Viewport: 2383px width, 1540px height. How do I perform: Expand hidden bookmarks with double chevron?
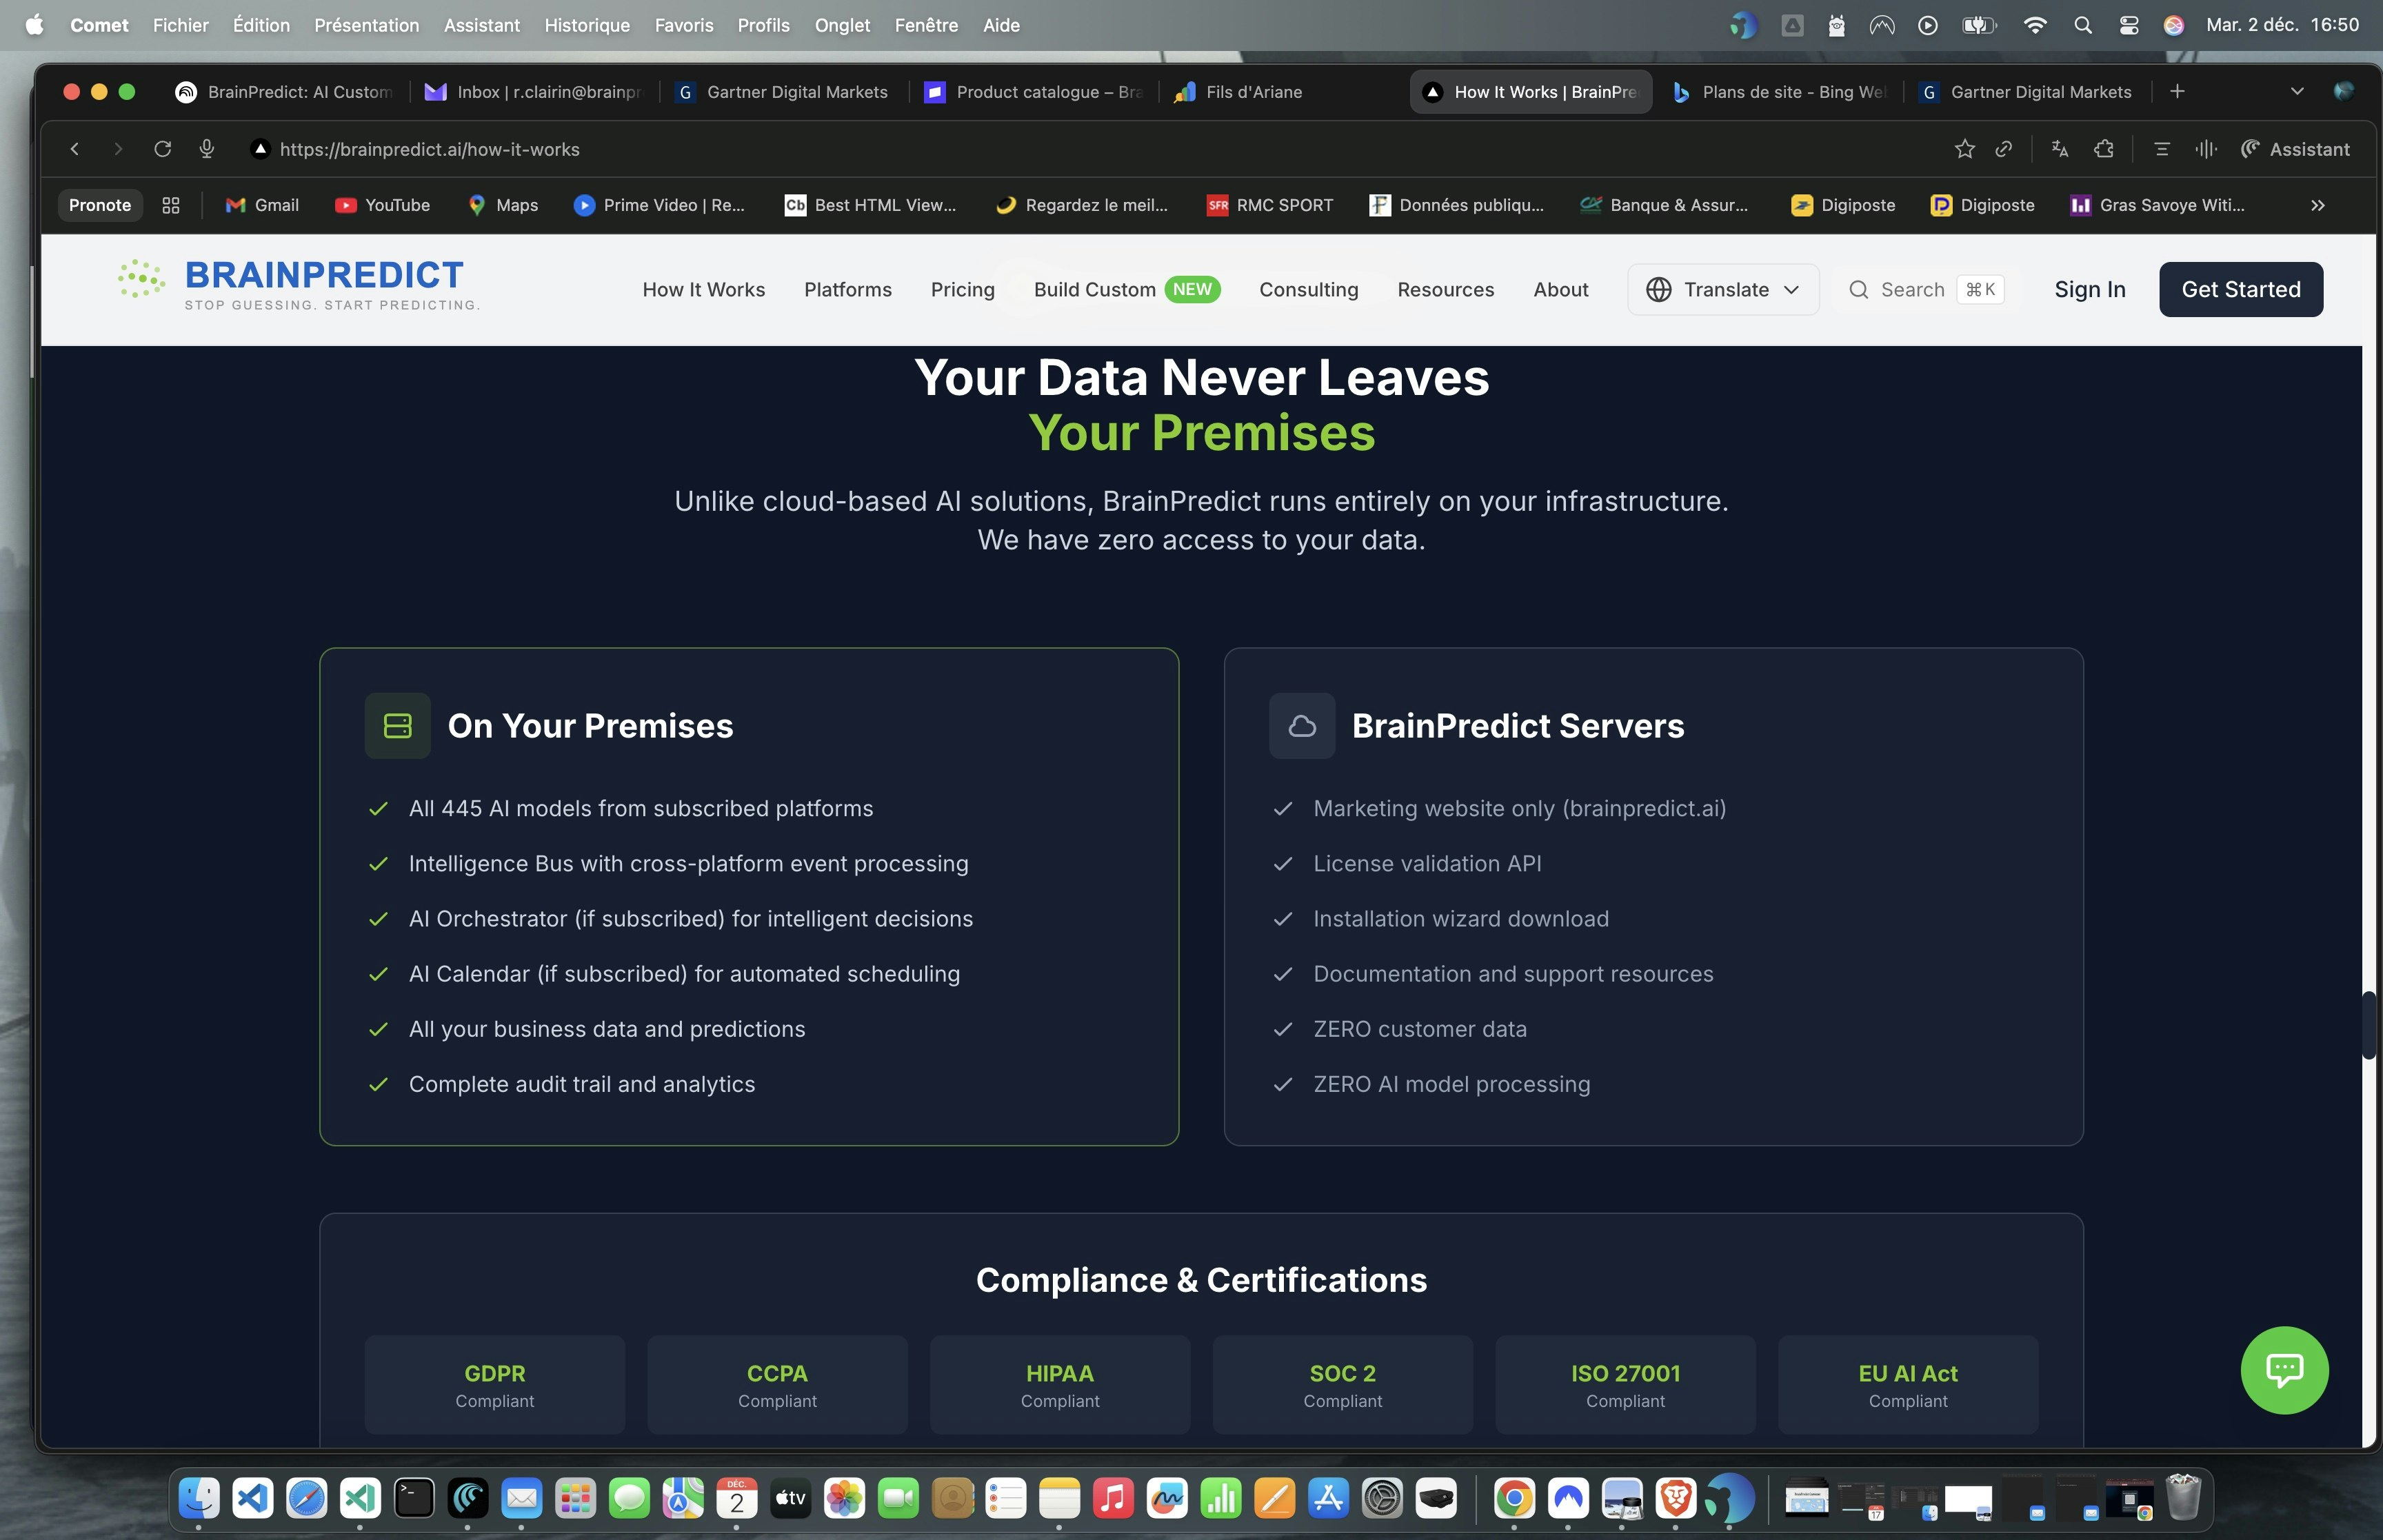tap(2317, 205)
